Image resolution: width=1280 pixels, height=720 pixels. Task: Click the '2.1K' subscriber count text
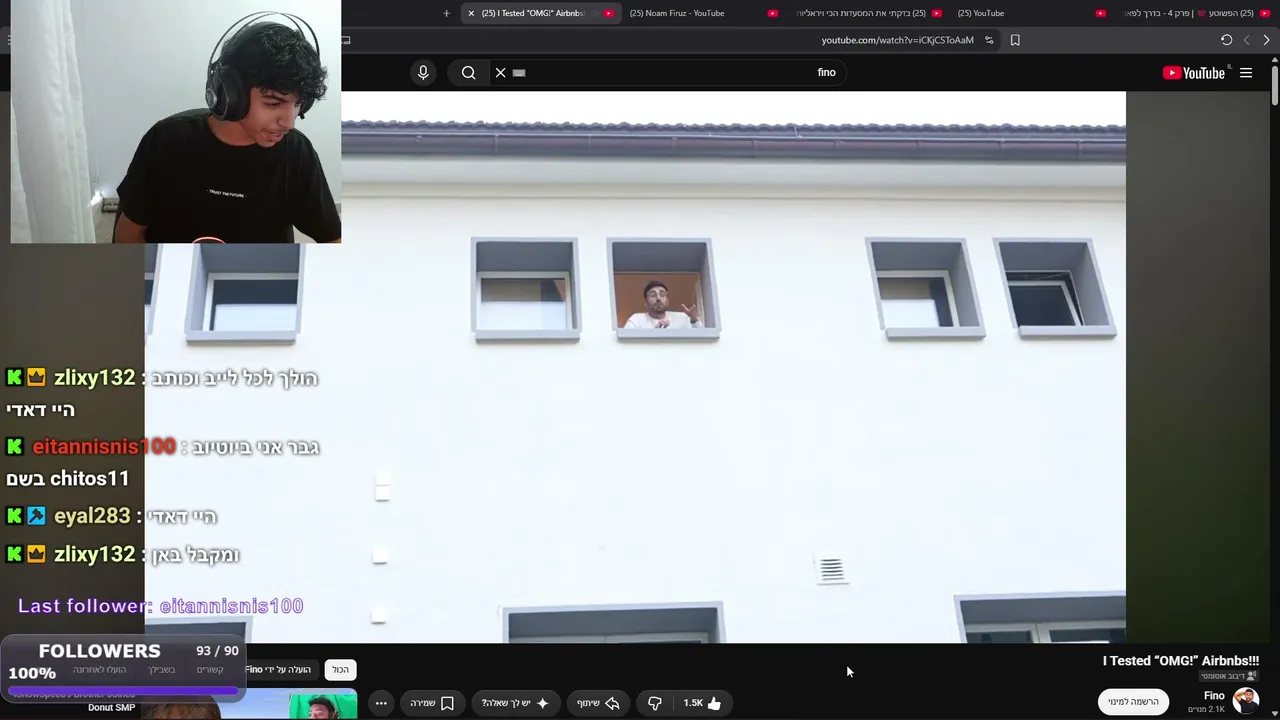pyautogui.click(x=1205, y=710)
